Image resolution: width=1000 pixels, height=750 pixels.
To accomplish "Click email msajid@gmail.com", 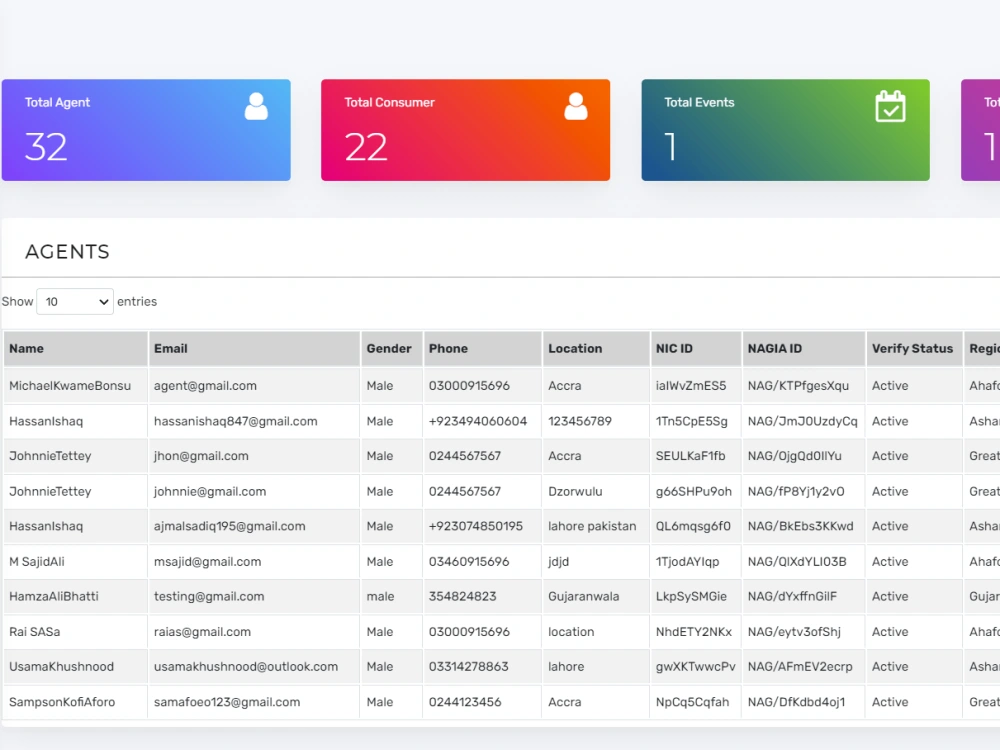I will [x=207, y=562].
